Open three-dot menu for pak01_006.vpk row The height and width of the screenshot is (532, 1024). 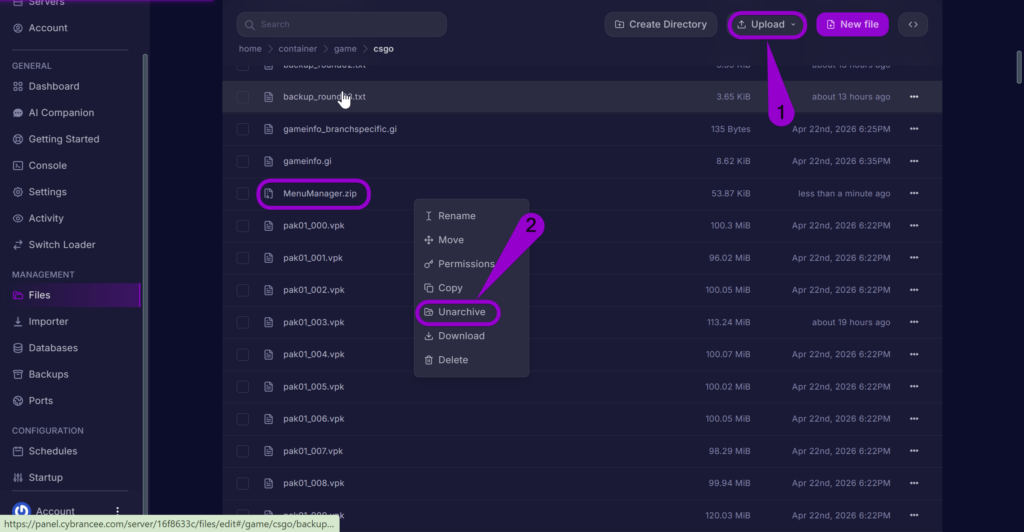click(914, 419)
